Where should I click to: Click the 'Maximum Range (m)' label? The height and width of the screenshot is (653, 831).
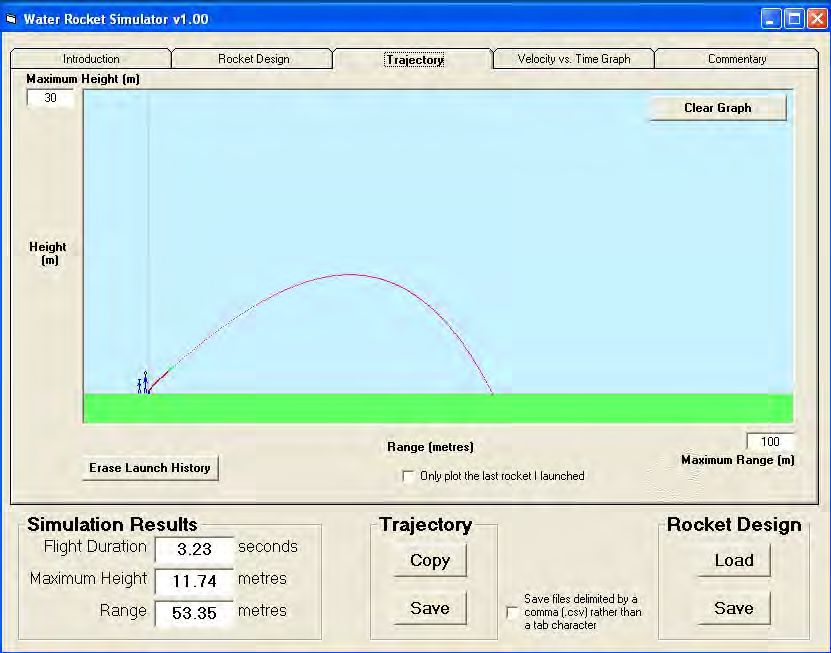tap(738, 460)
